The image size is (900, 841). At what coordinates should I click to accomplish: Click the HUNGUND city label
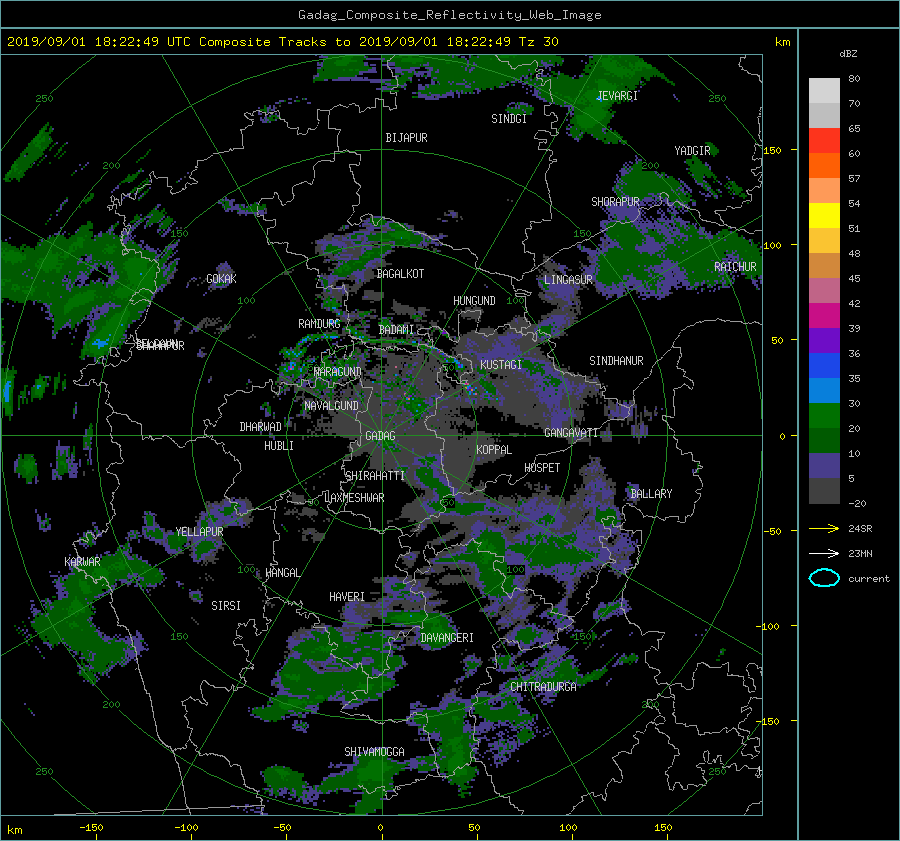[x=474, y=301]
